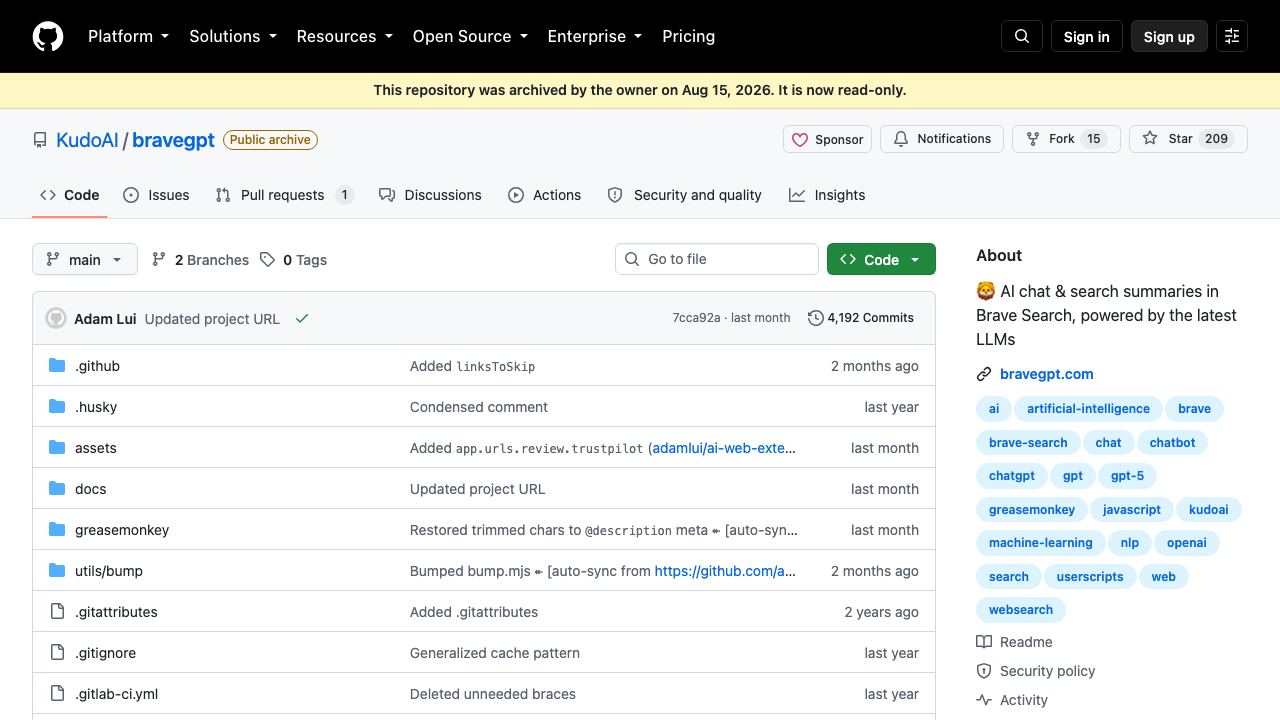Fork the repository with the Fork button
The image size is (1280, 720).
click(1067, 139)
